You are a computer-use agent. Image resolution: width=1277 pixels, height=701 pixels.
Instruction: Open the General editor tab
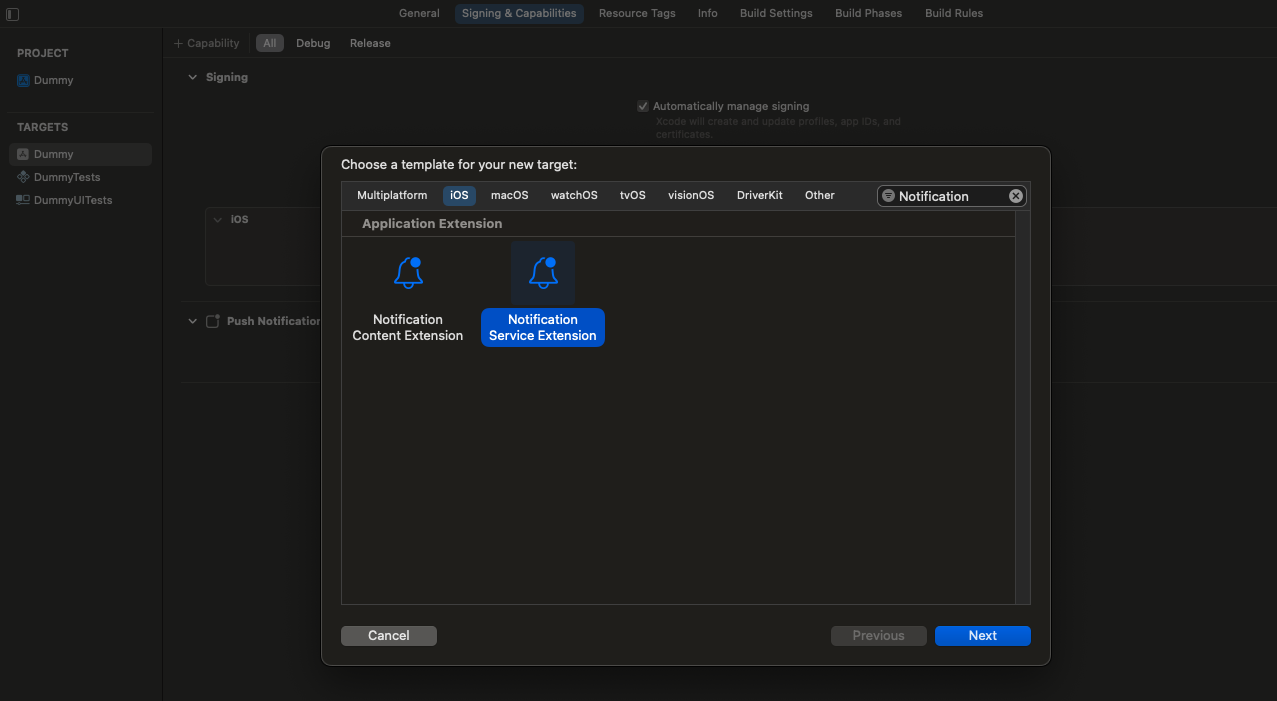point(419,13)
